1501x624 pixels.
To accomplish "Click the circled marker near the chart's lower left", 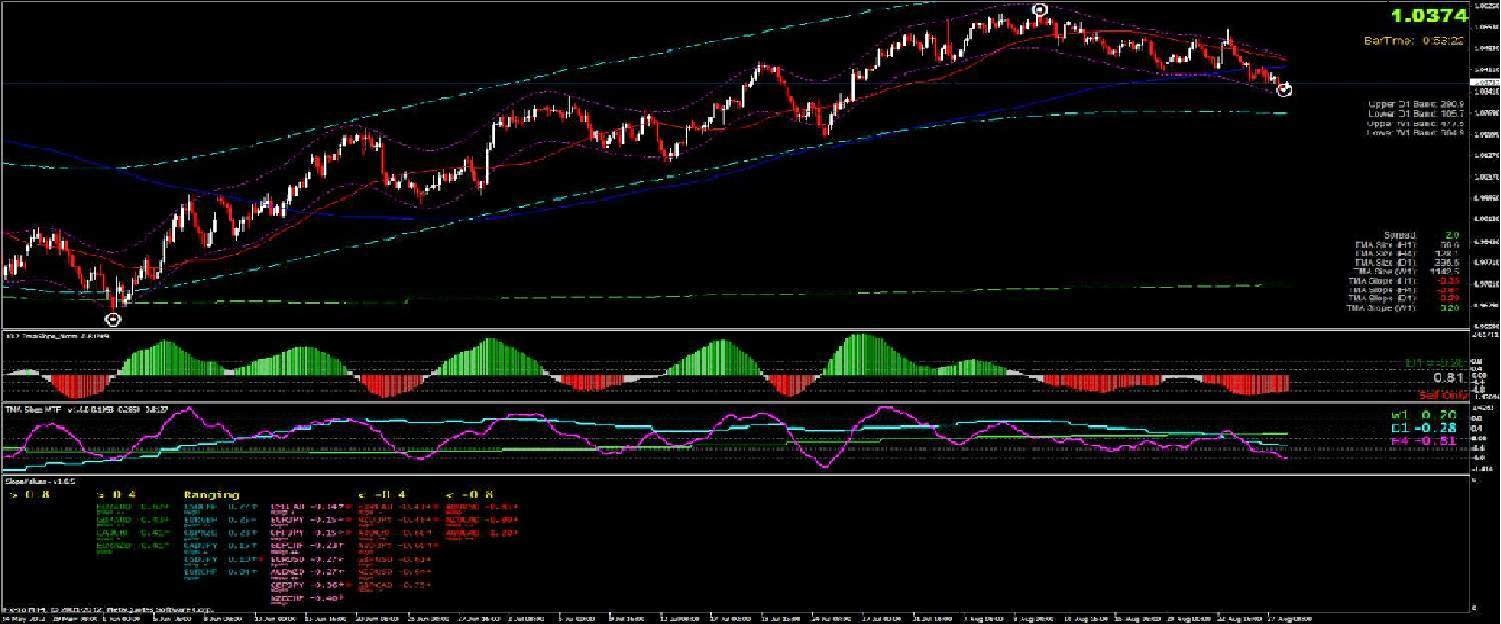I will (x=113, y=318).
